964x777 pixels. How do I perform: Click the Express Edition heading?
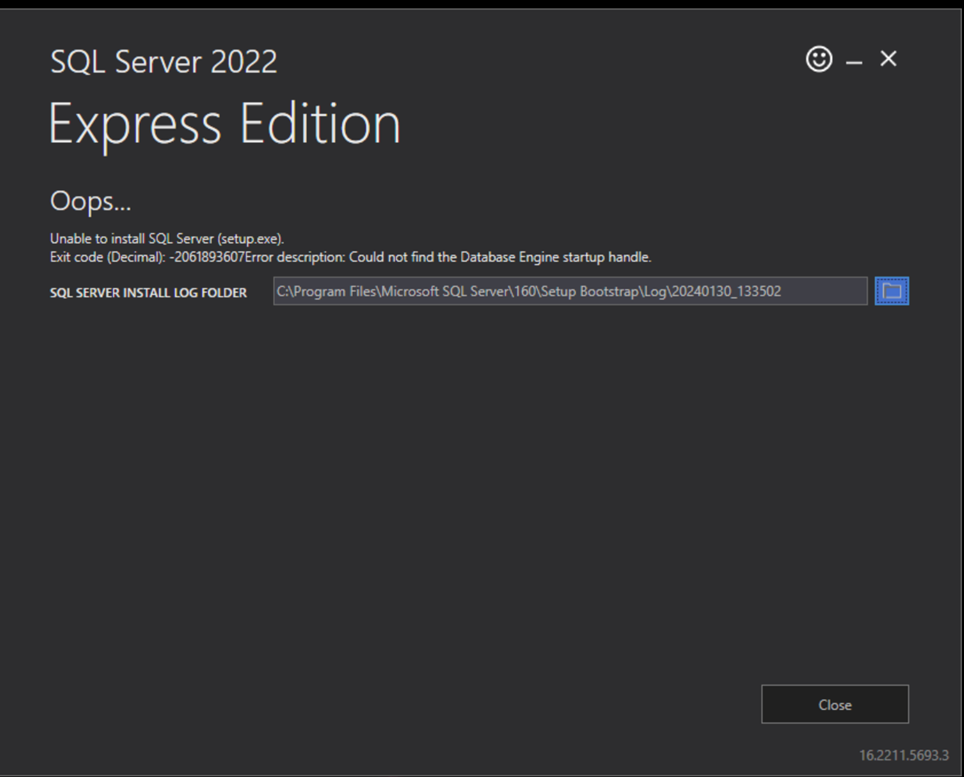[x=224, y=123]
